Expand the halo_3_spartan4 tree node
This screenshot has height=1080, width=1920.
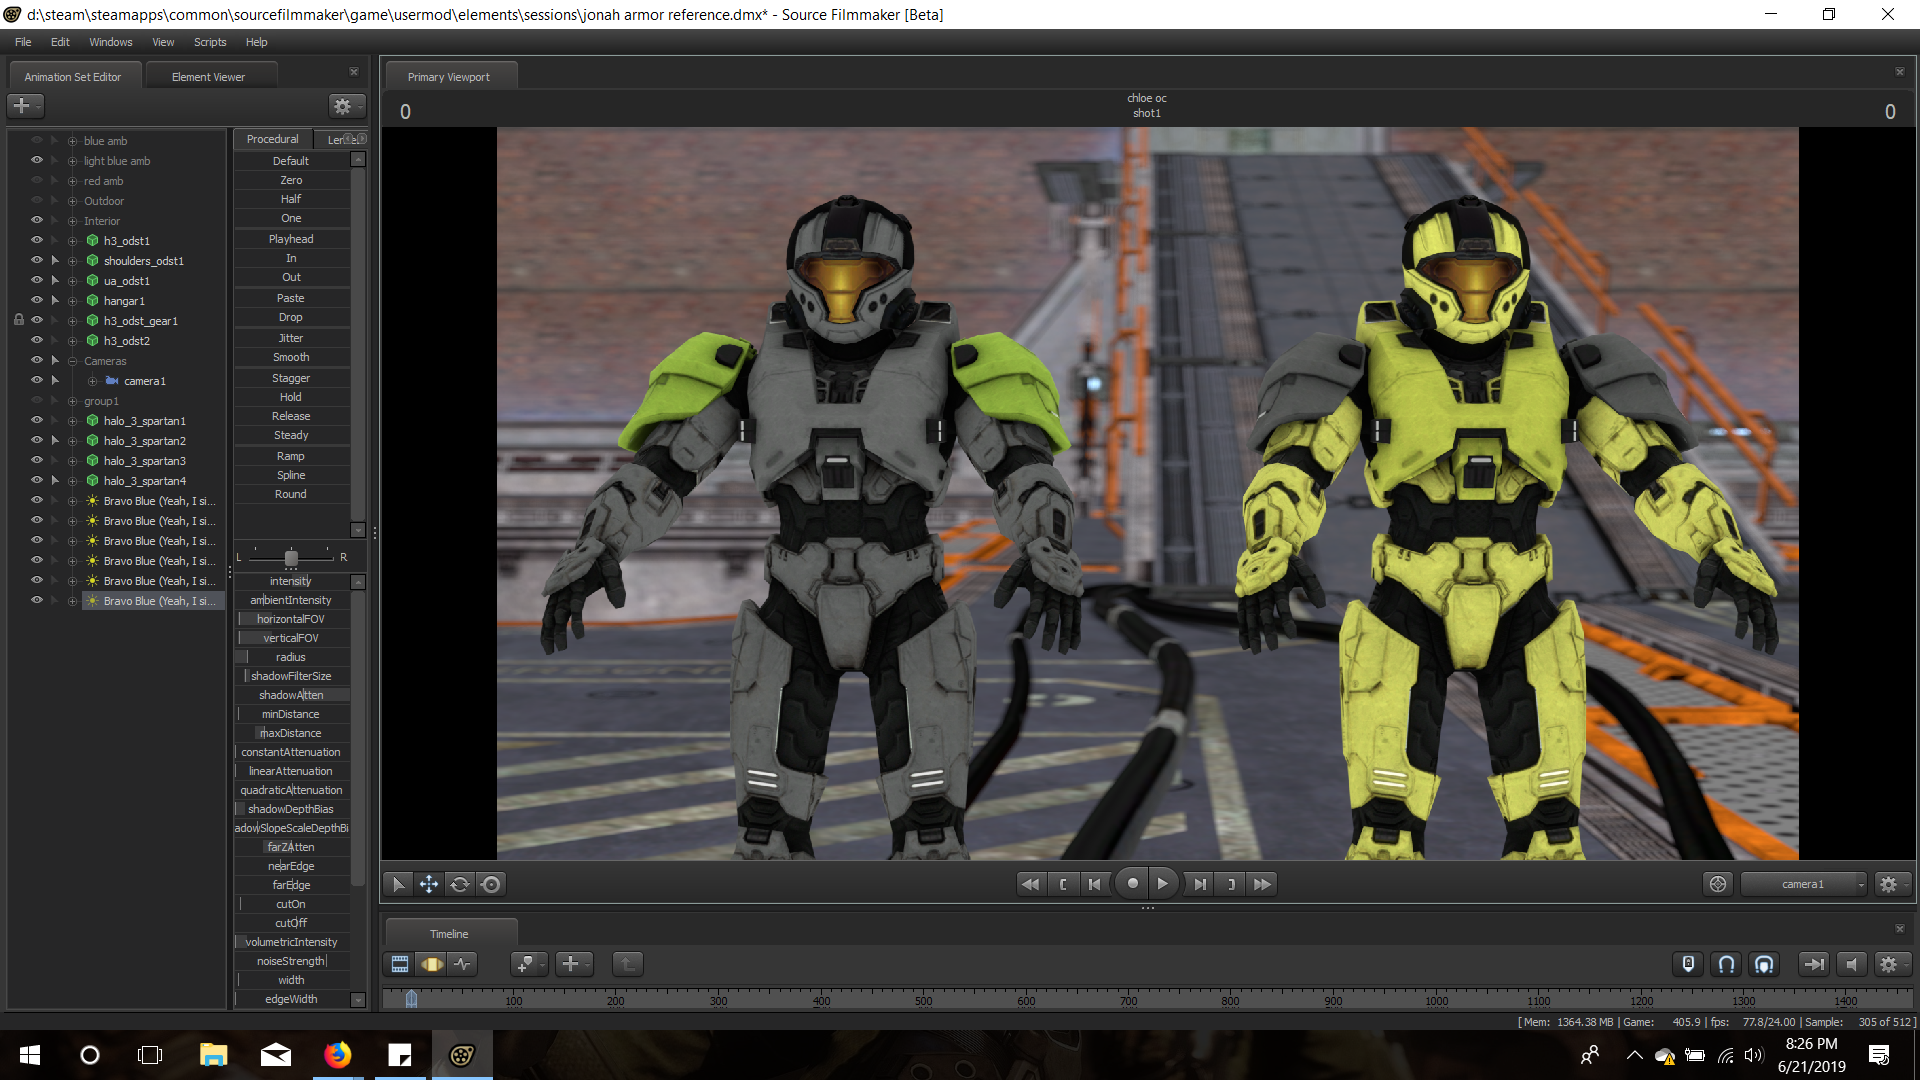pyautogui.click(x=72, y=481)
